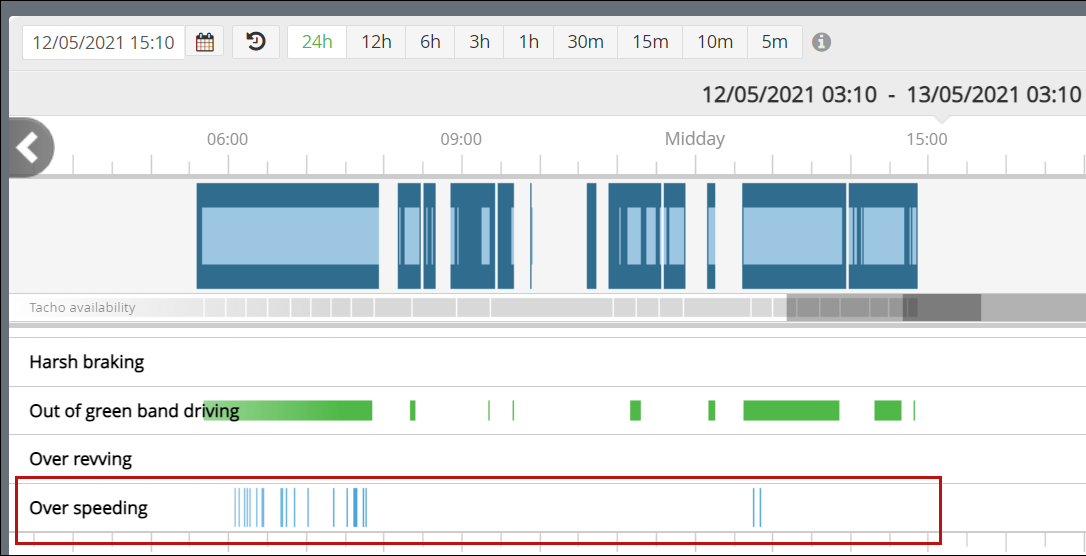Click the grey info icon
This screenshot has width=1086, height=556.
coord(821,42)
